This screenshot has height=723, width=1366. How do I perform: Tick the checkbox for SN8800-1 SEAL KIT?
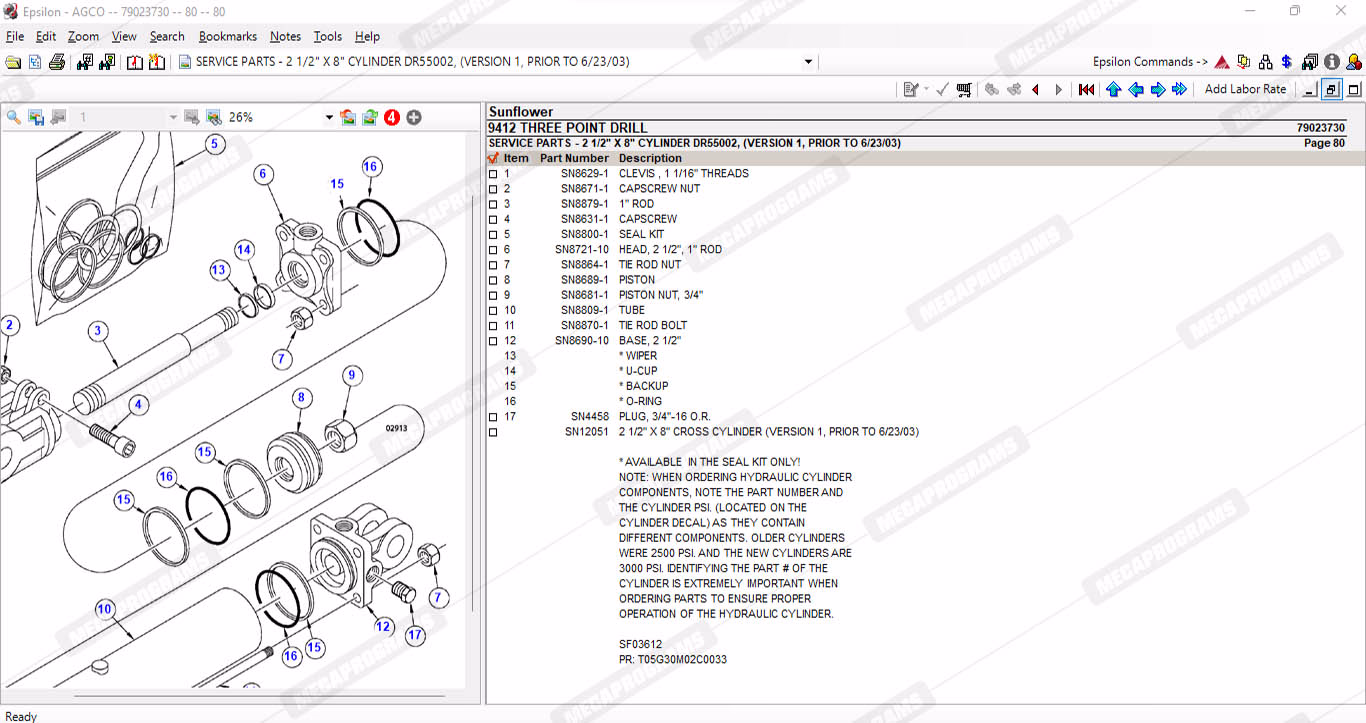point(493,235)
